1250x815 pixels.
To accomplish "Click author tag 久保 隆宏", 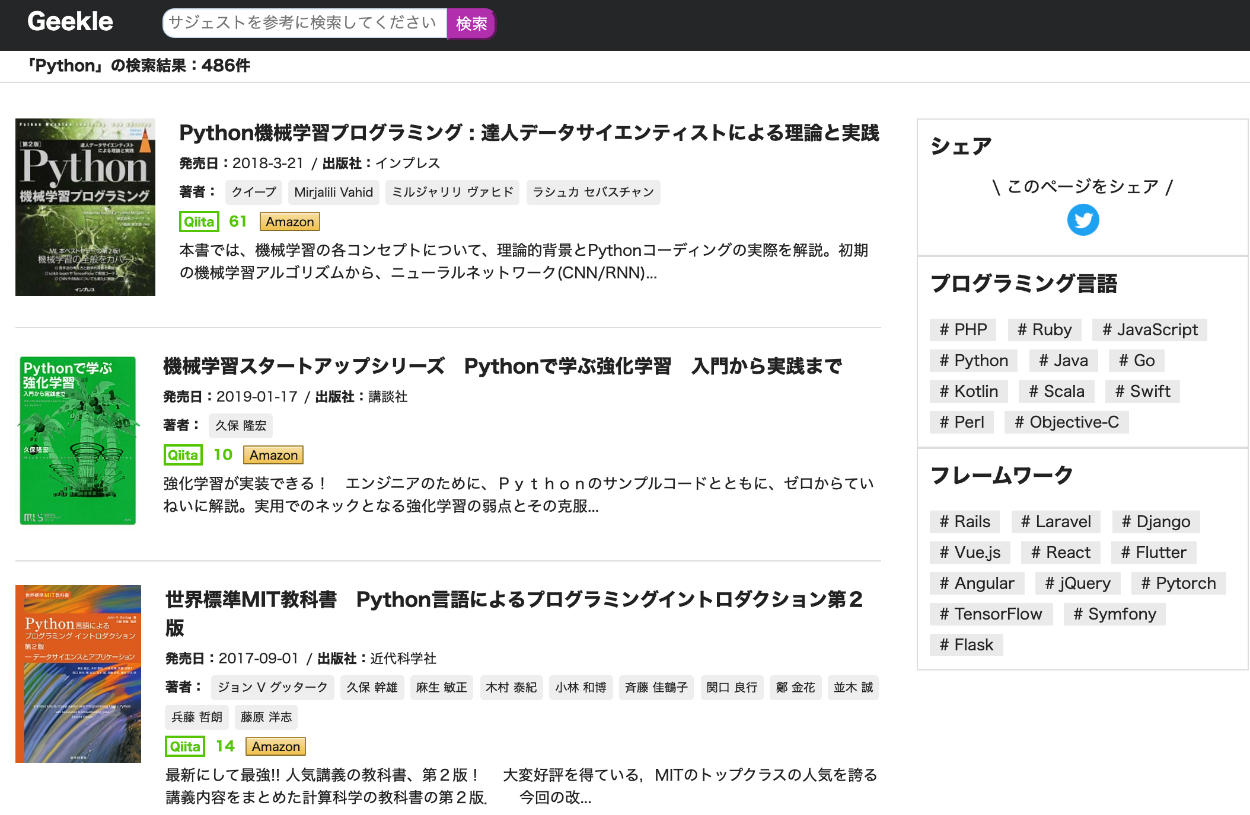I will coord(241,426).
